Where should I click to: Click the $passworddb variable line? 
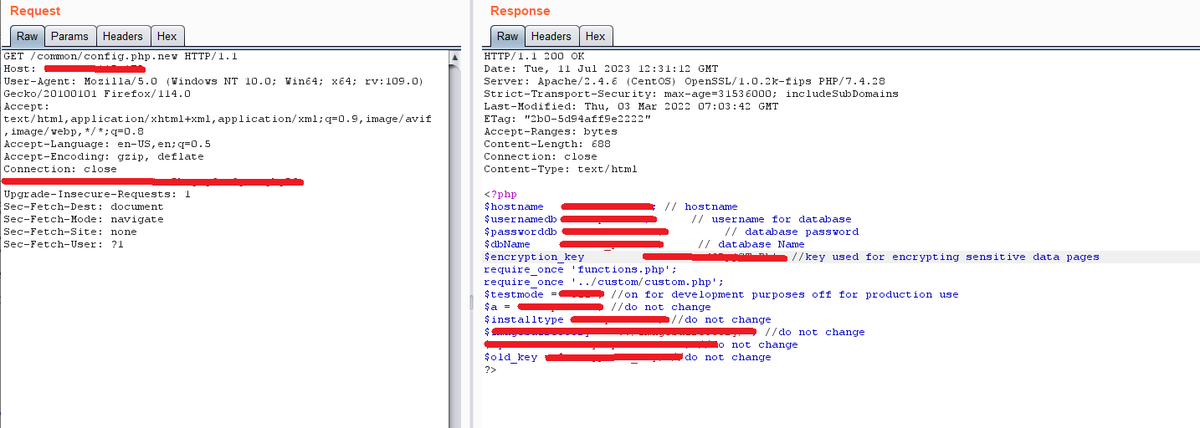[670, 231]
